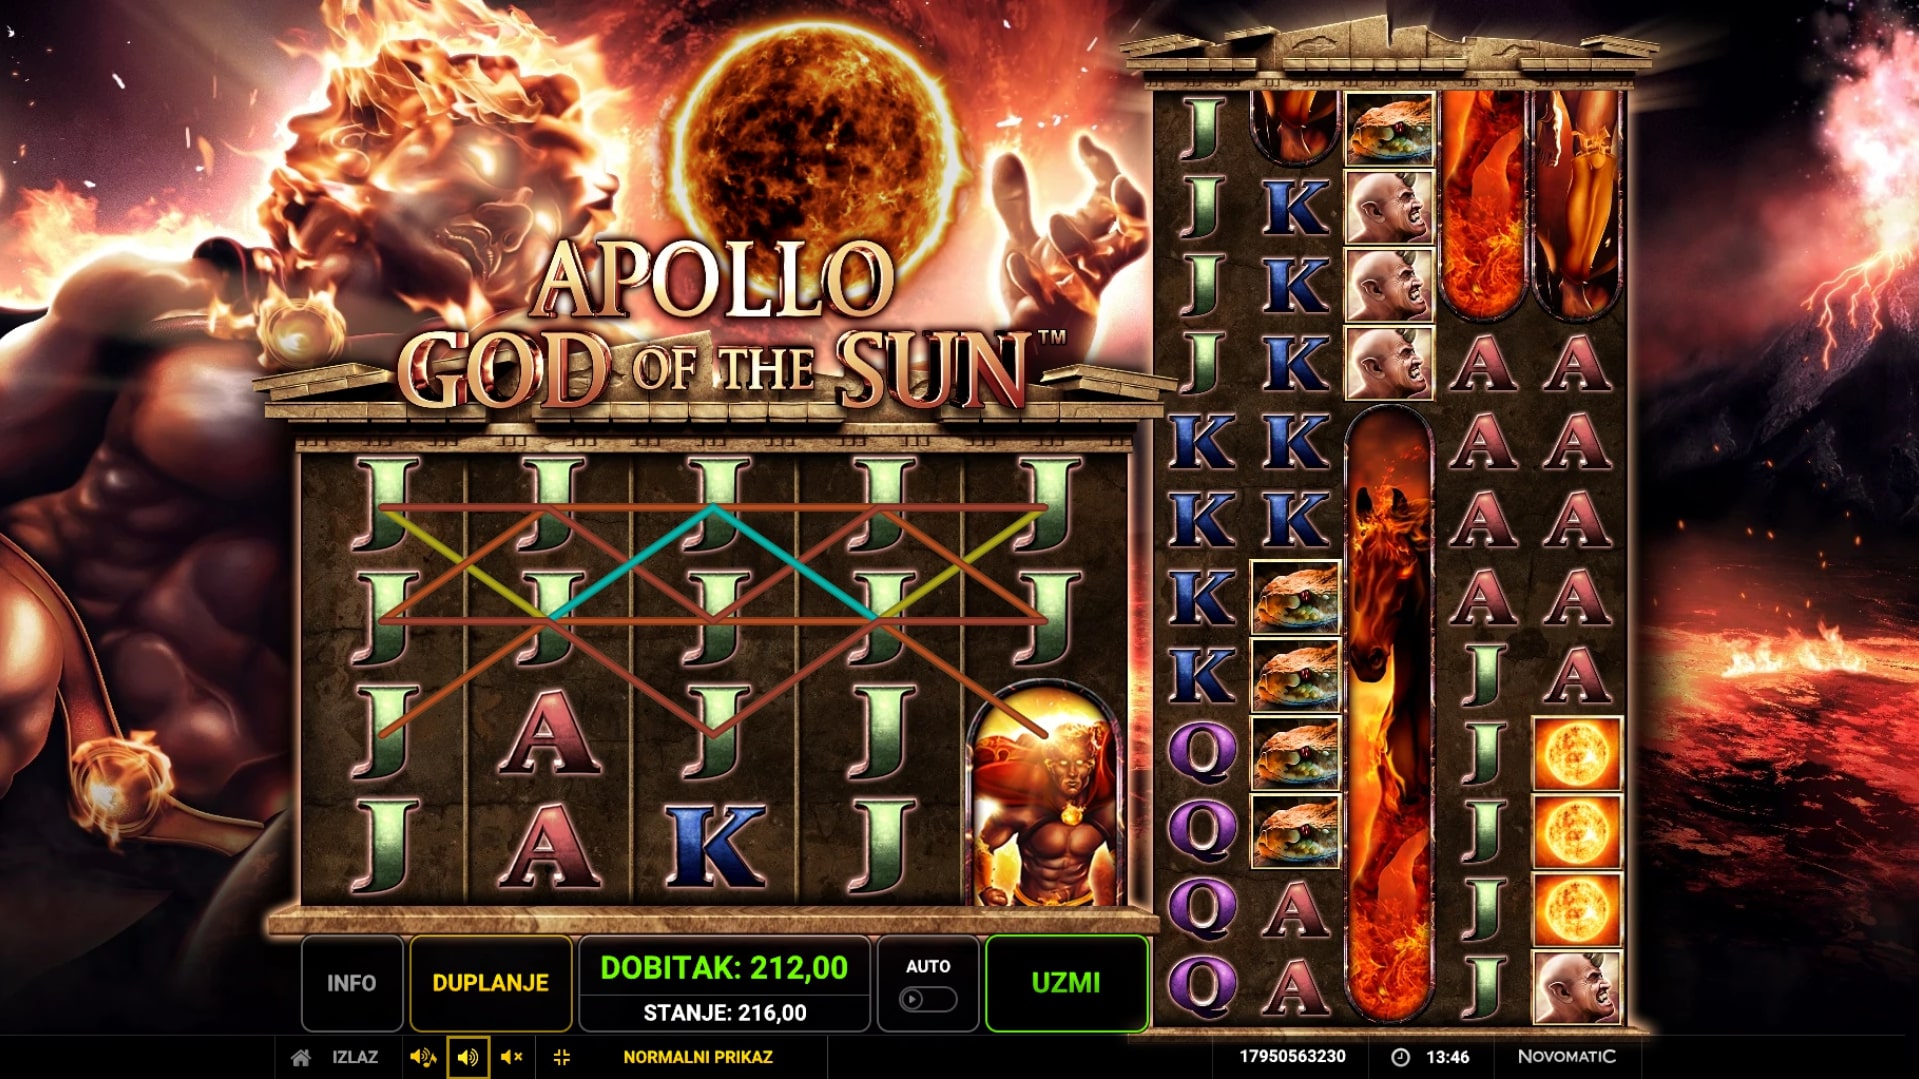1919x1079 pixels.
Task: Mute sound with the crossed speaker icon
Action: pos(511,1057)
